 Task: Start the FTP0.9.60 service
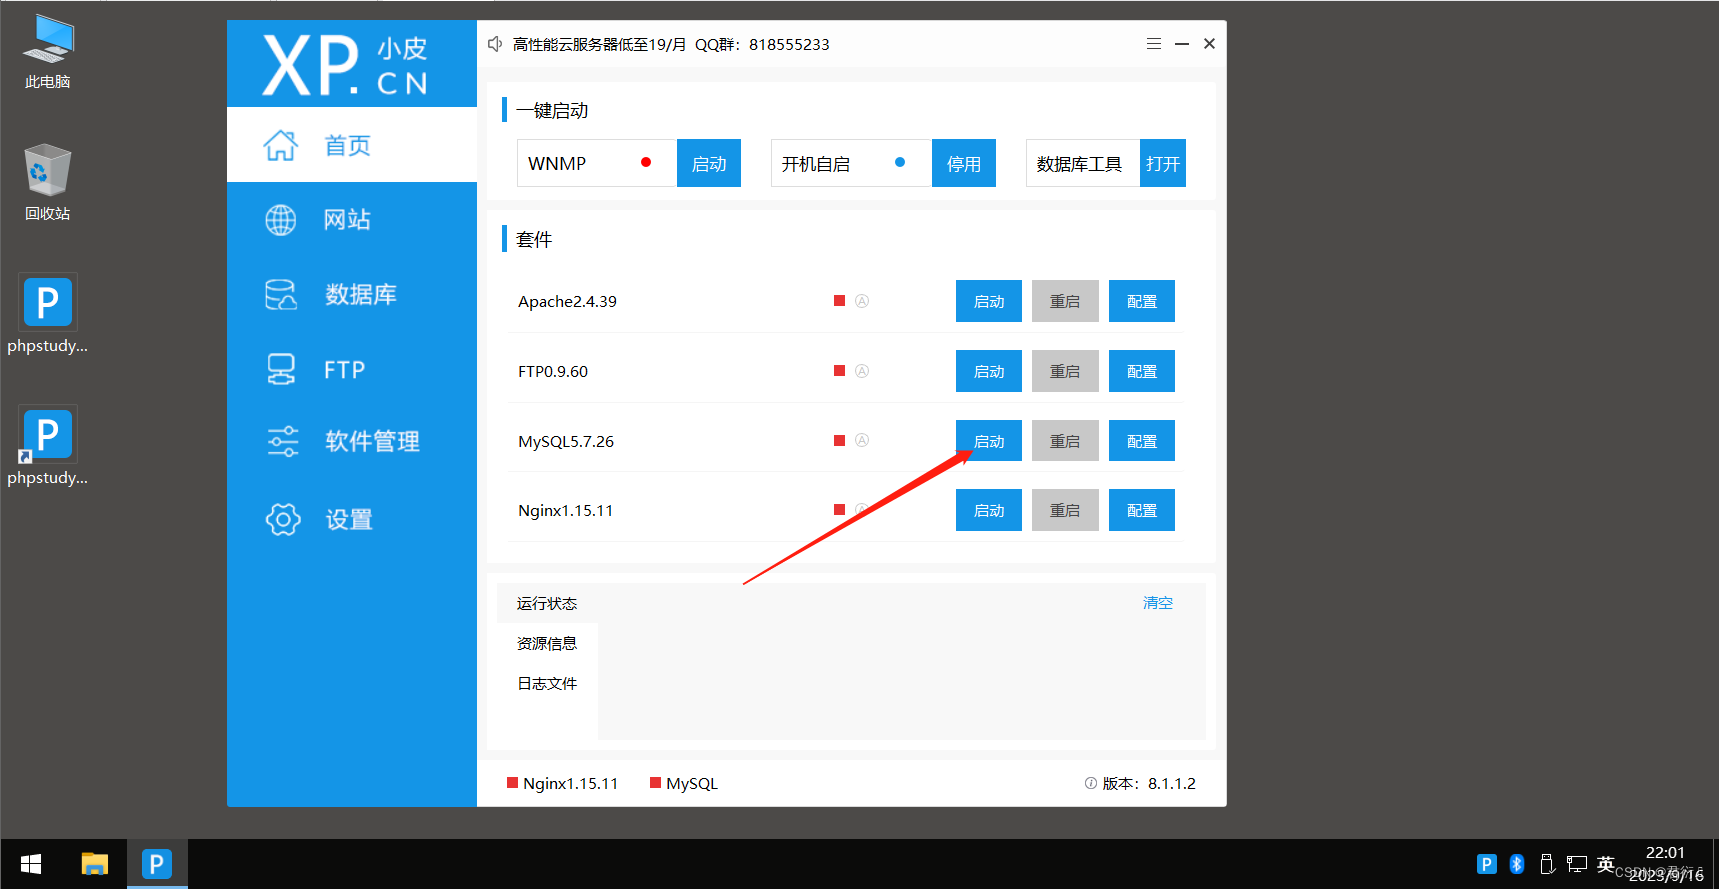coord(989,371)
